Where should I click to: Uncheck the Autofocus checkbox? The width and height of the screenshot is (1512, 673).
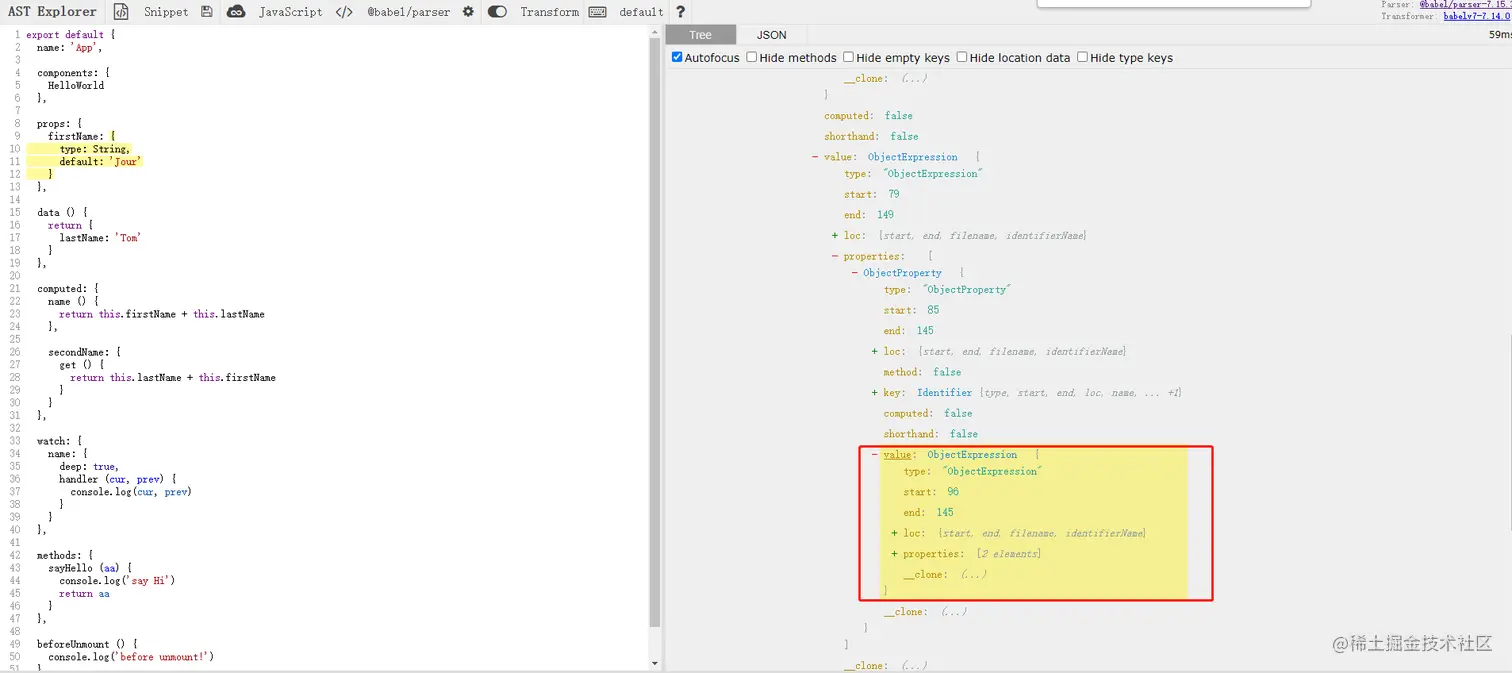[x=677, y=57]
